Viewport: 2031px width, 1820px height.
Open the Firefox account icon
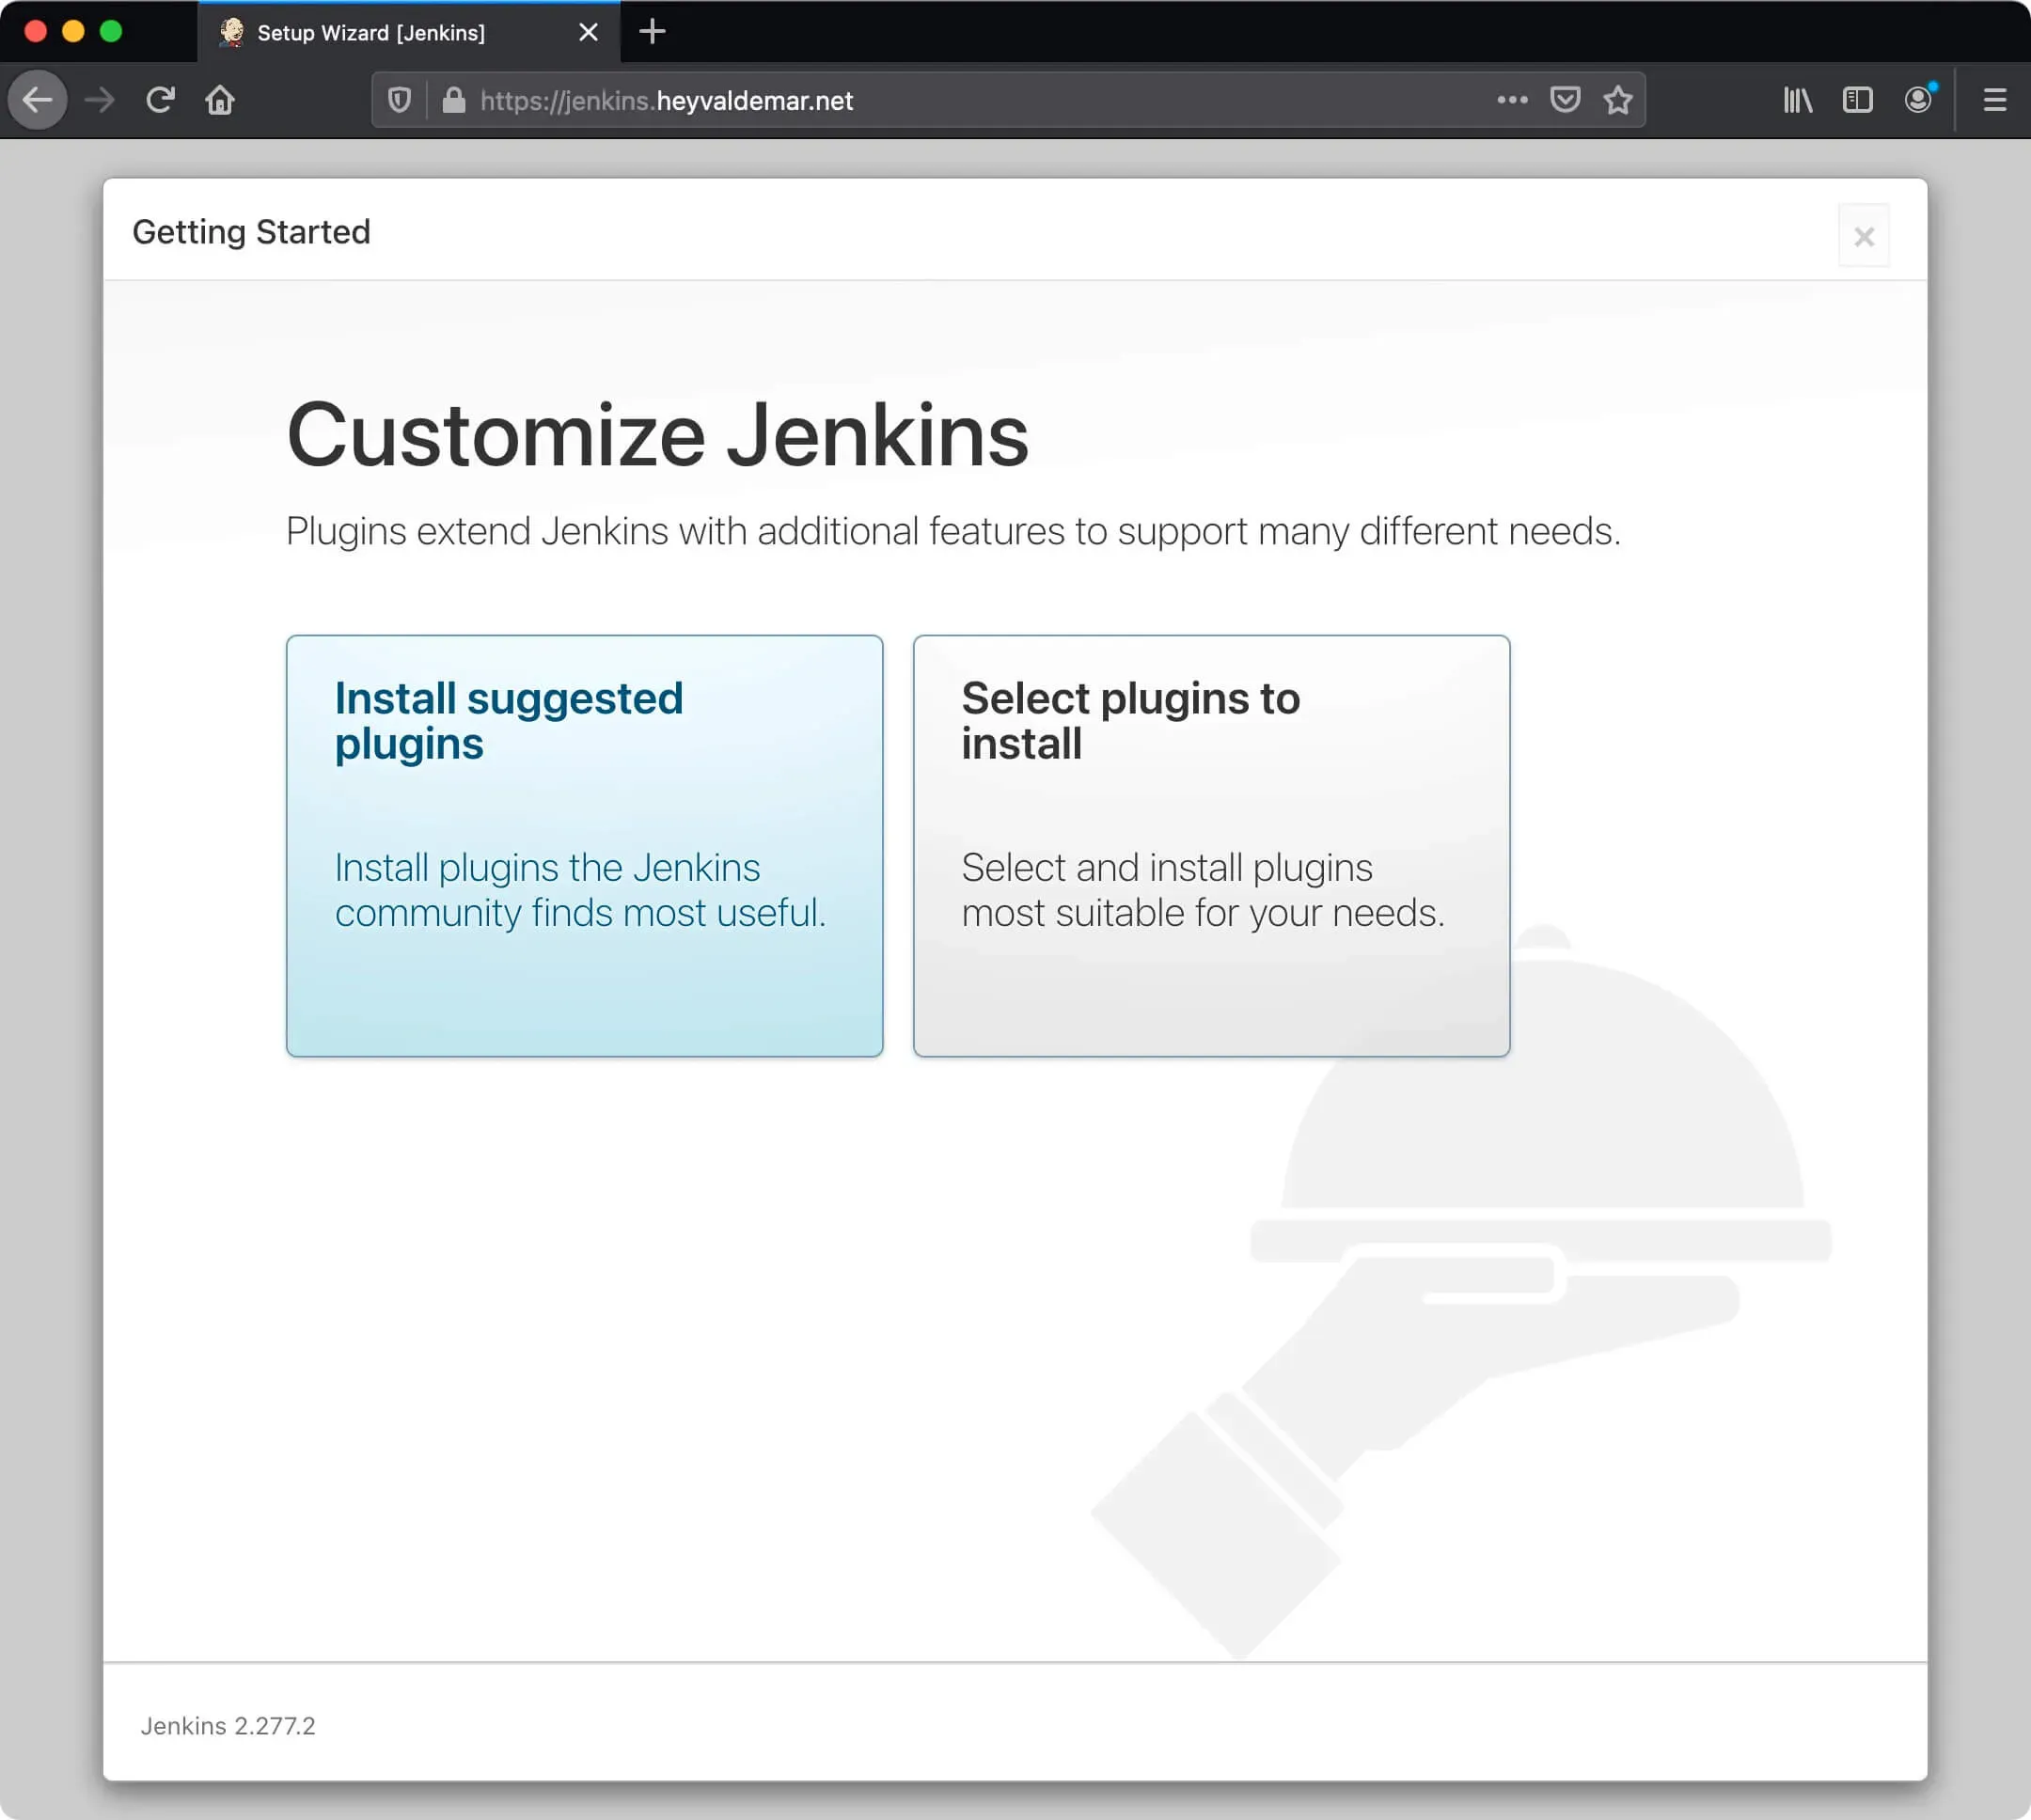click(x=1918, y=100)
